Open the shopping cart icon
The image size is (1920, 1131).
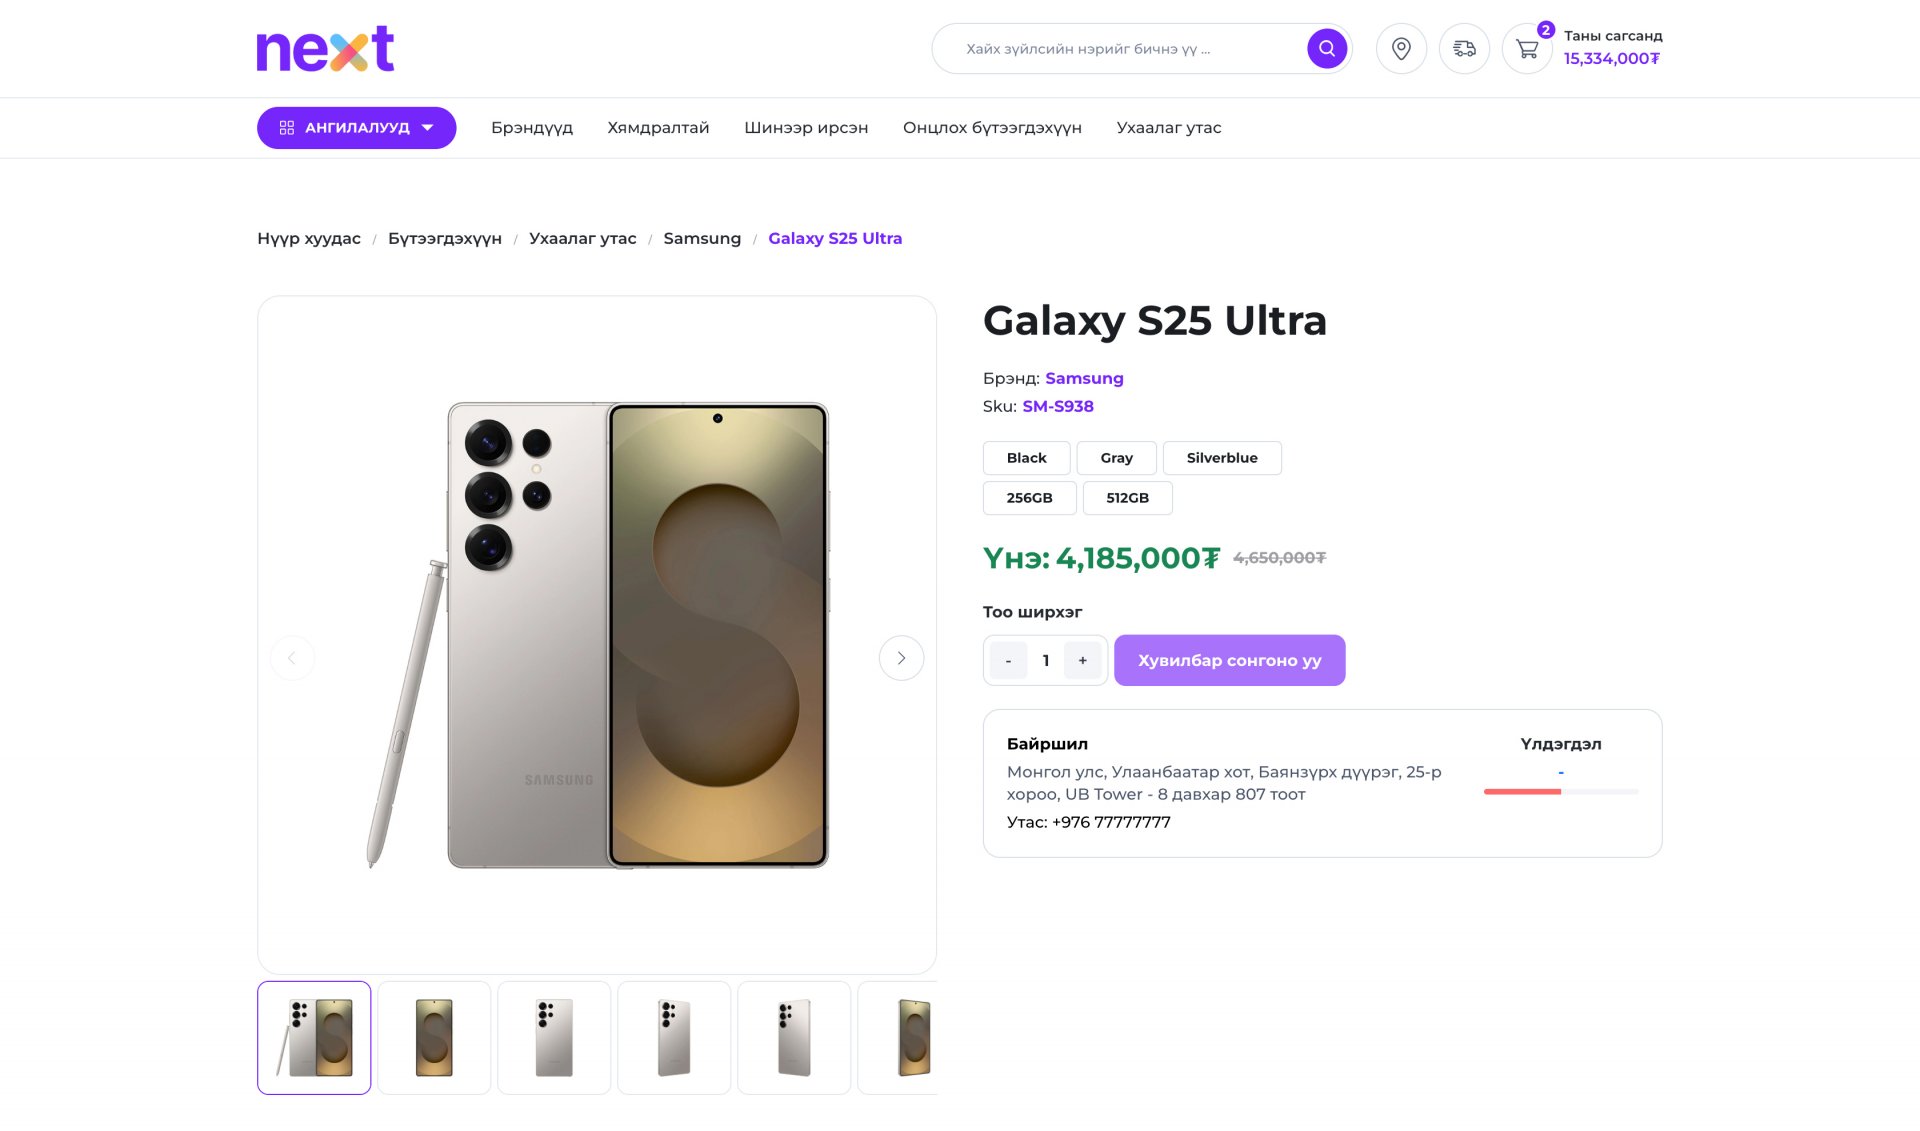[1527, 49]
